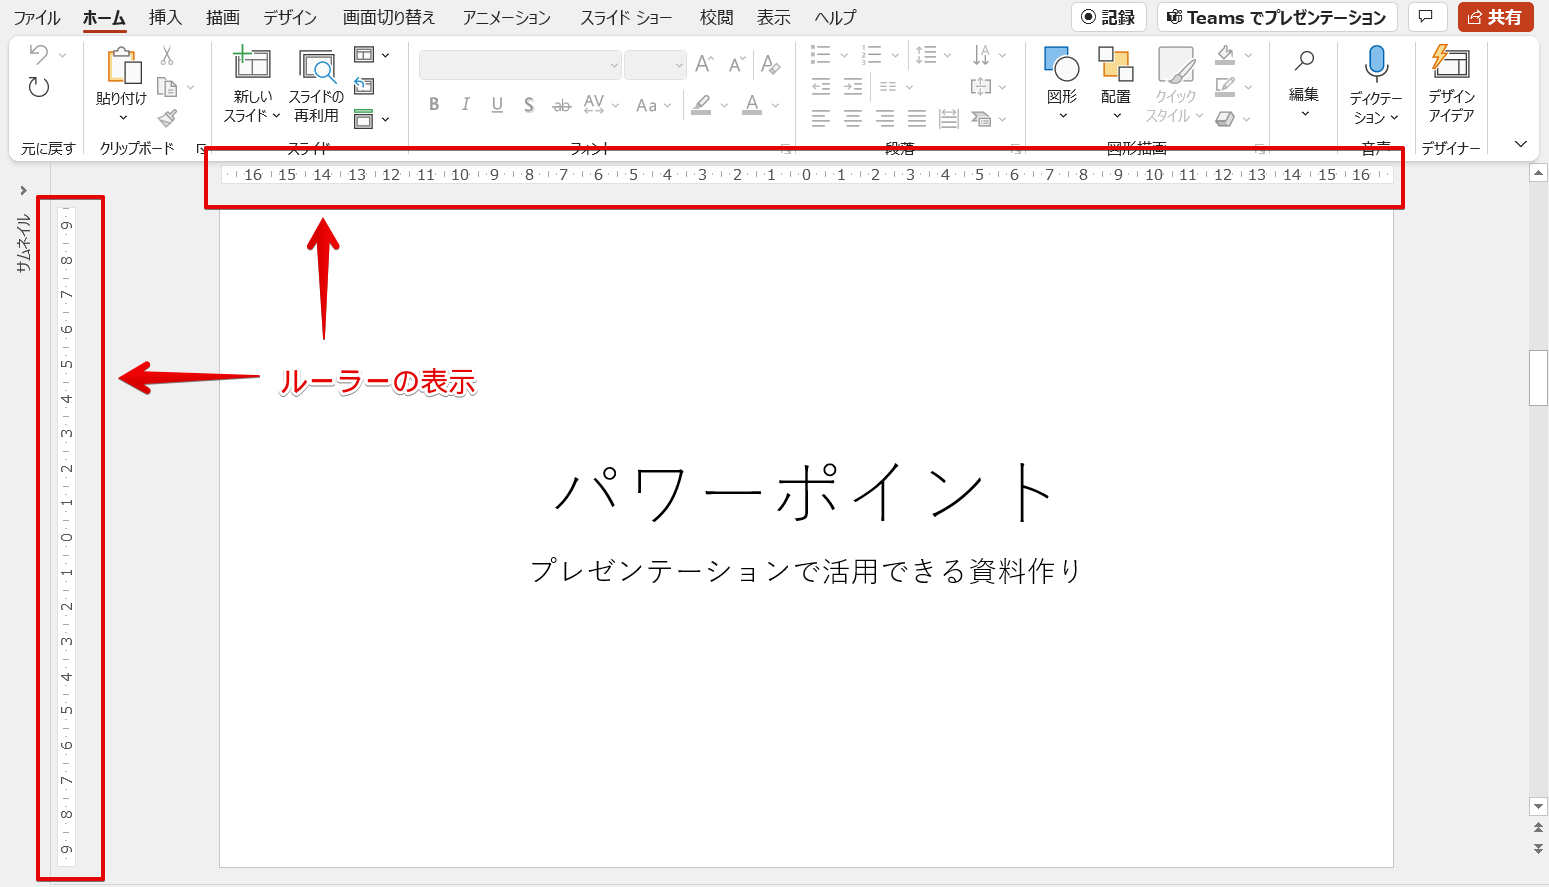
Task: Switch to the 画面切り替え tab
Action: click(x=389, y=18)
